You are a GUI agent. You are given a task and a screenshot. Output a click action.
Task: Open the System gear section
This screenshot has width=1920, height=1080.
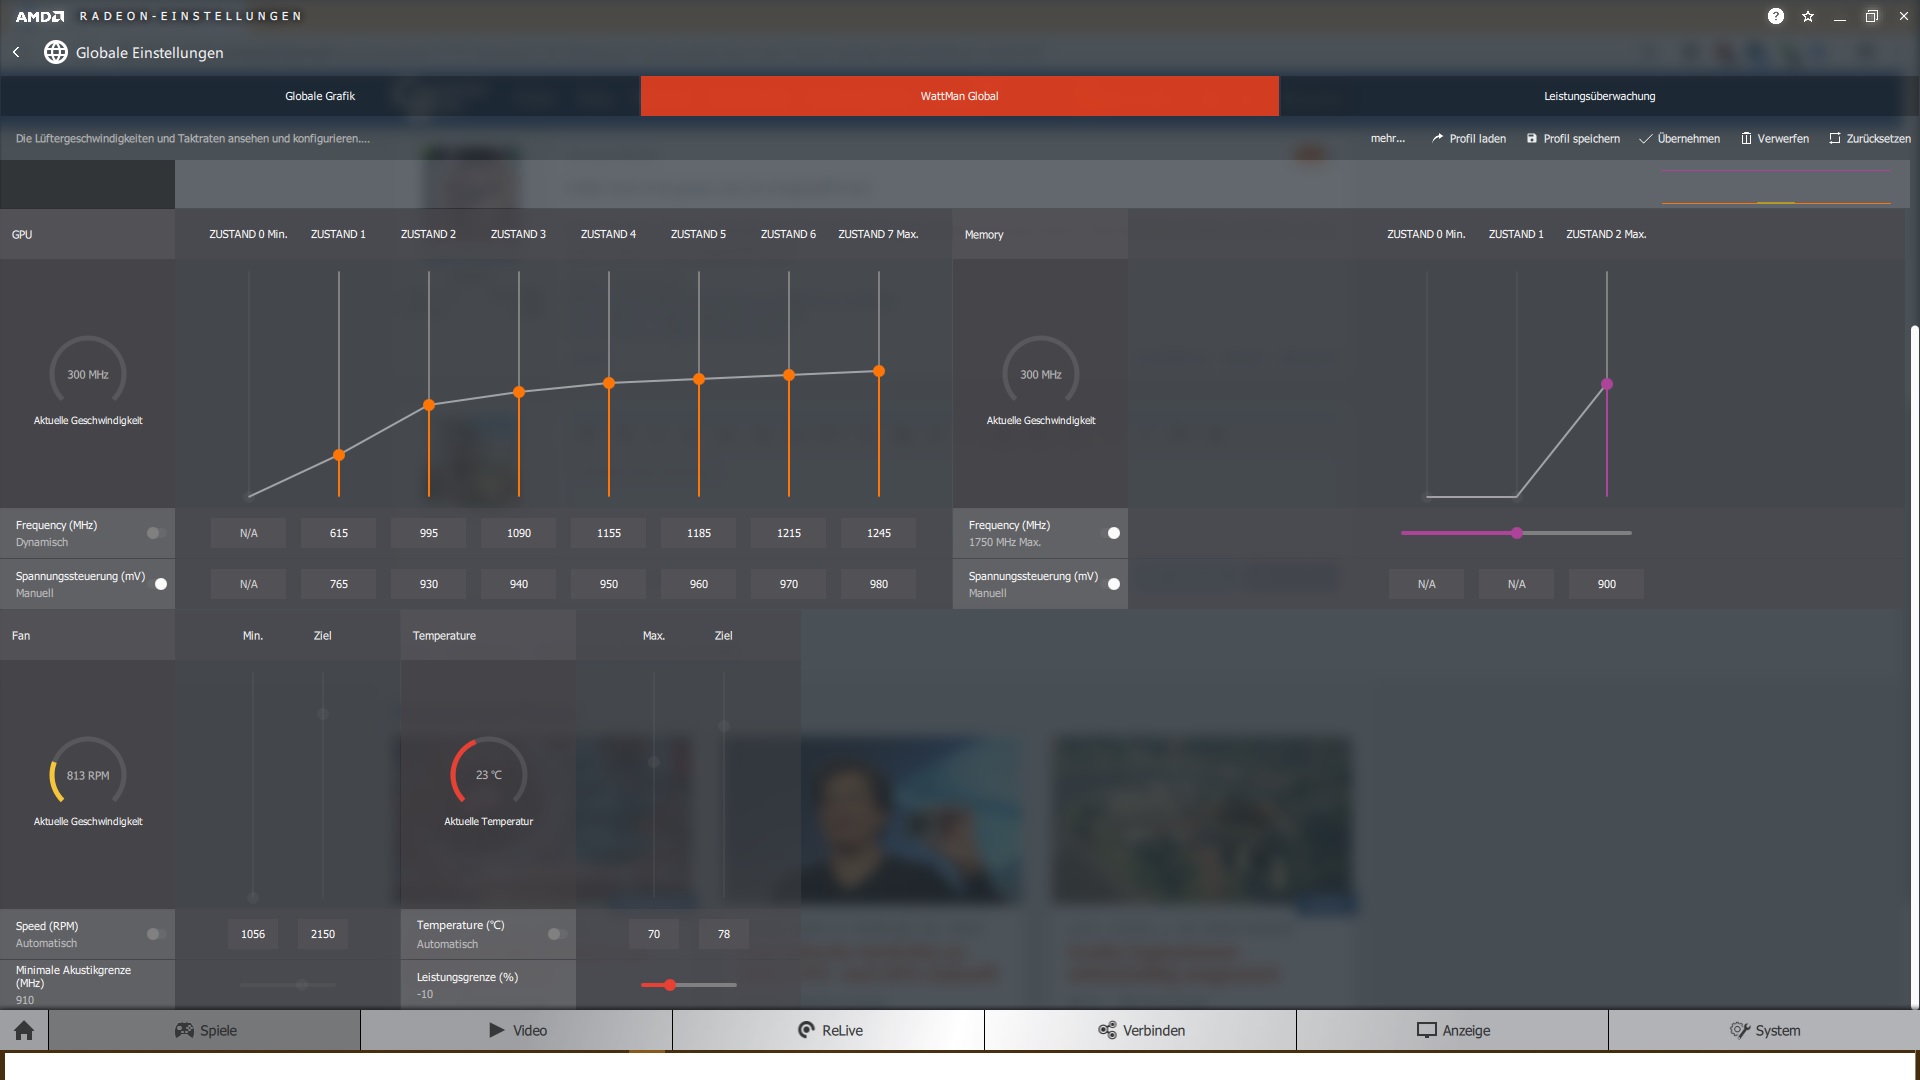point(1765,1030)
